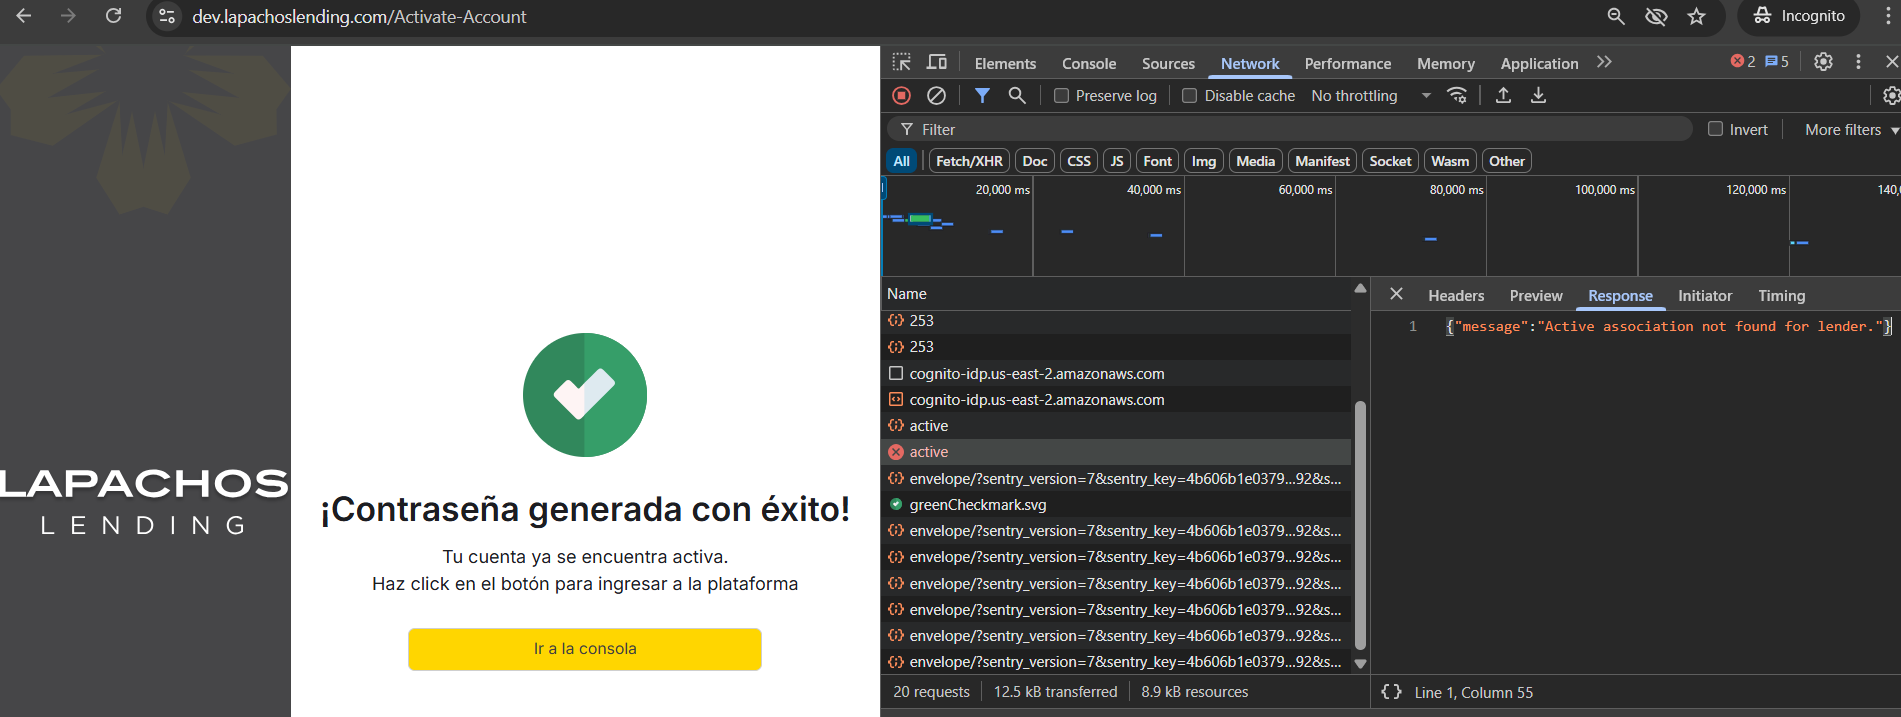Open network search magnifier

(x=1017, y=95)
